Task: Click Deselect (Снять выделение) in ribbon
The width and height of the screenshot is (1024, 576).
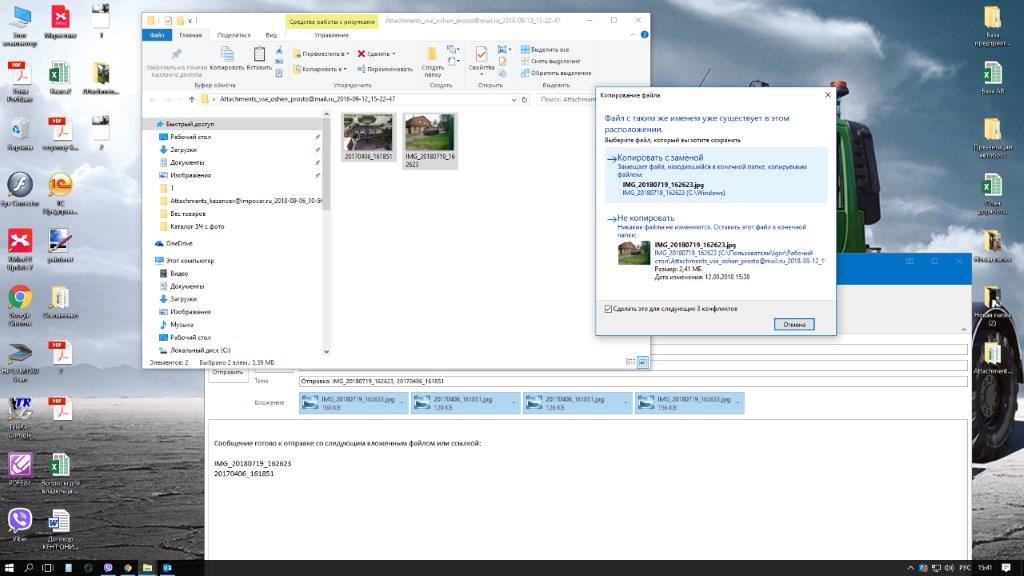Action: click(551, 61)
